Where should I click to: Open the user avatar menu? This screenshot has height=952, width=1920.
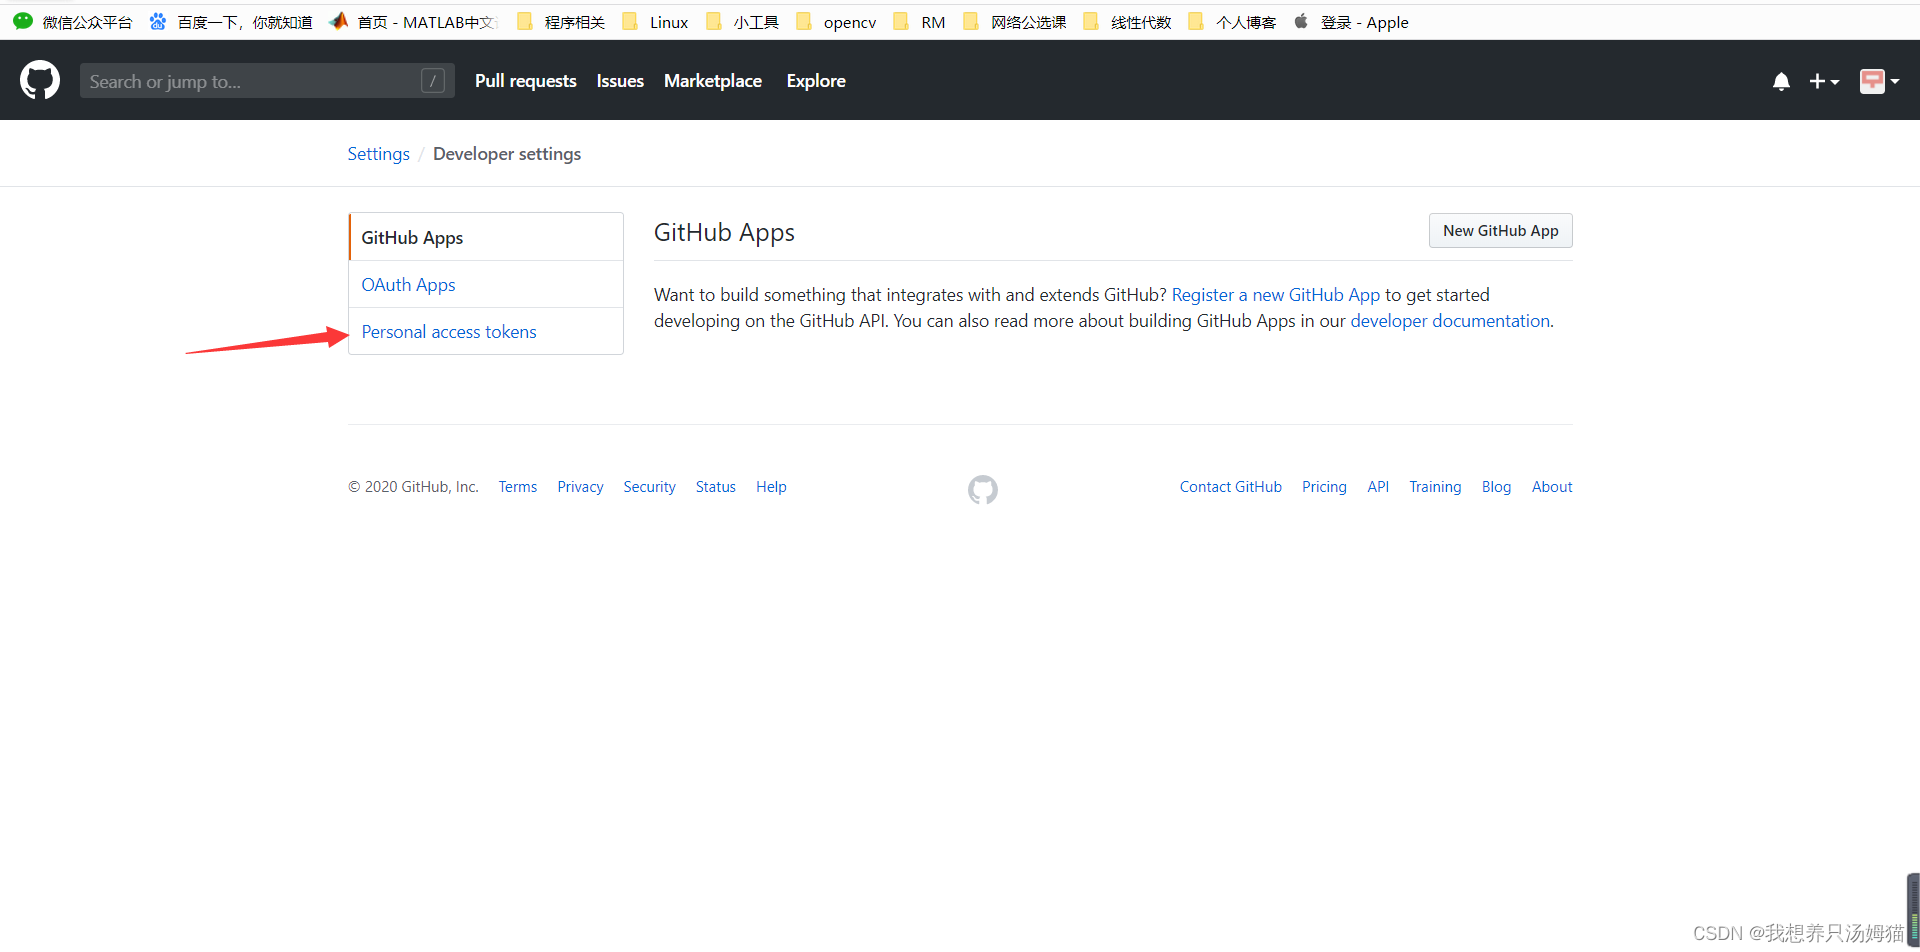1879,81
